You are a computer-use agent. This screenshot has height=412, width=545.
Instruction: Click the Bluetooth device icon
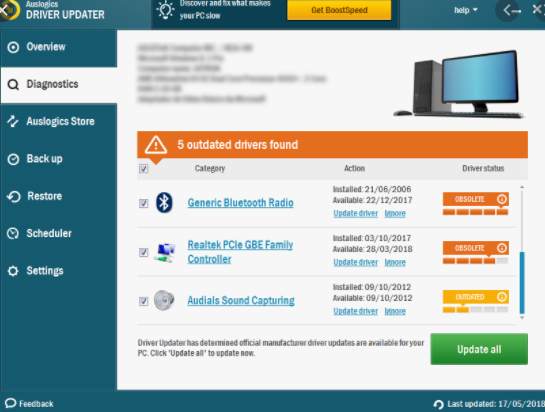[164, 202]
